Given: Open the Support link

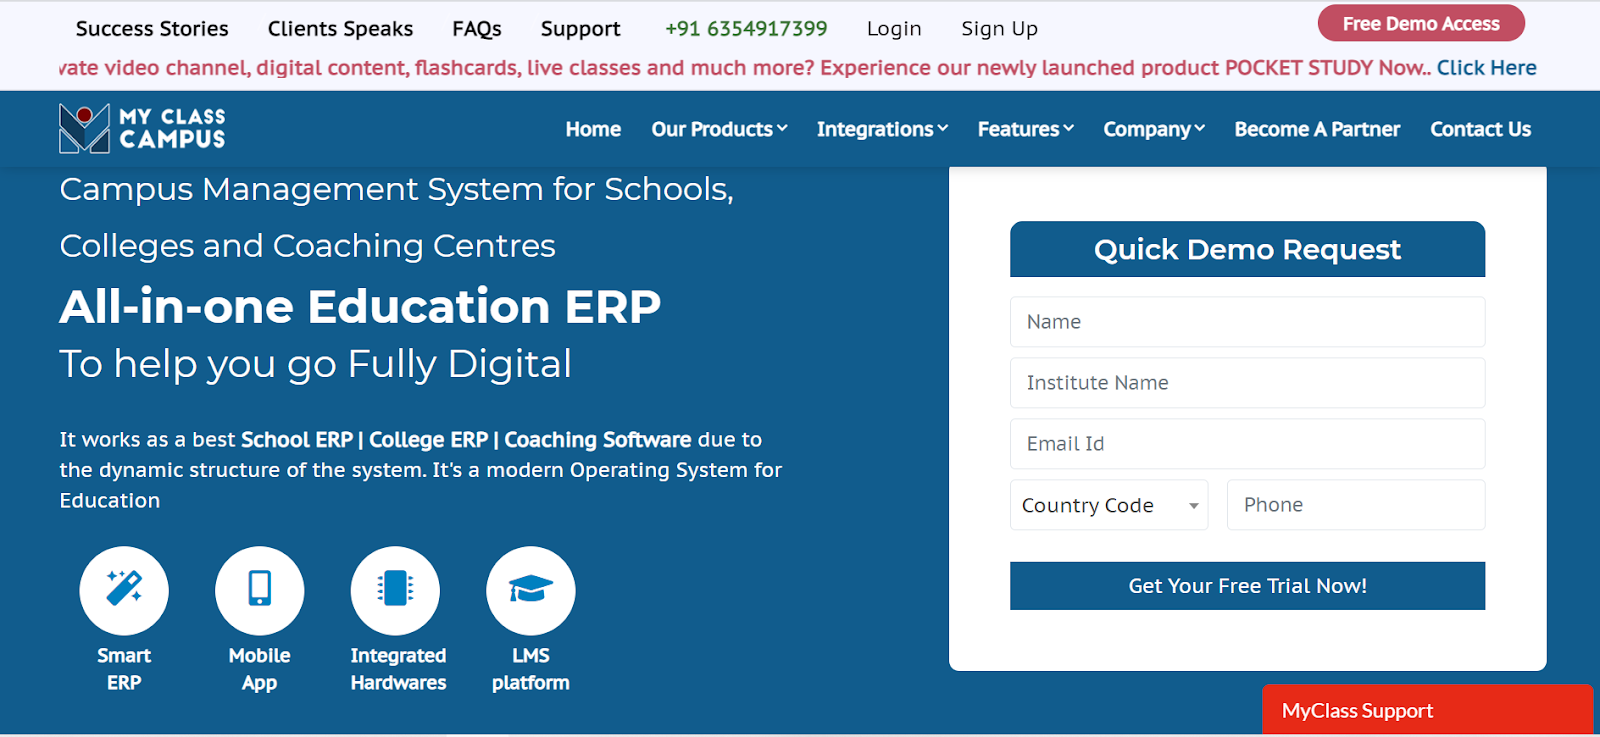Looking at the screenshot, I should tap(581, 29).
